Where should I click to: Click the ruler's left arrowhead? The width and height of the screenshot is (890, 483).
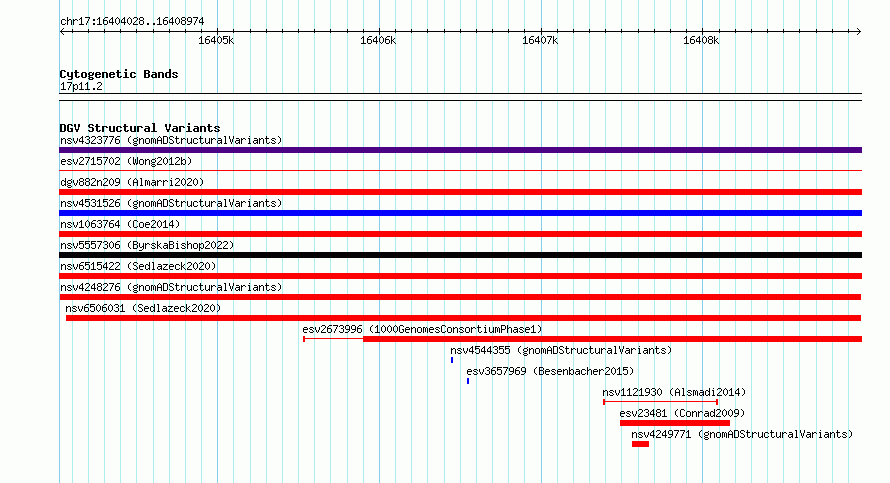(63, 31)
